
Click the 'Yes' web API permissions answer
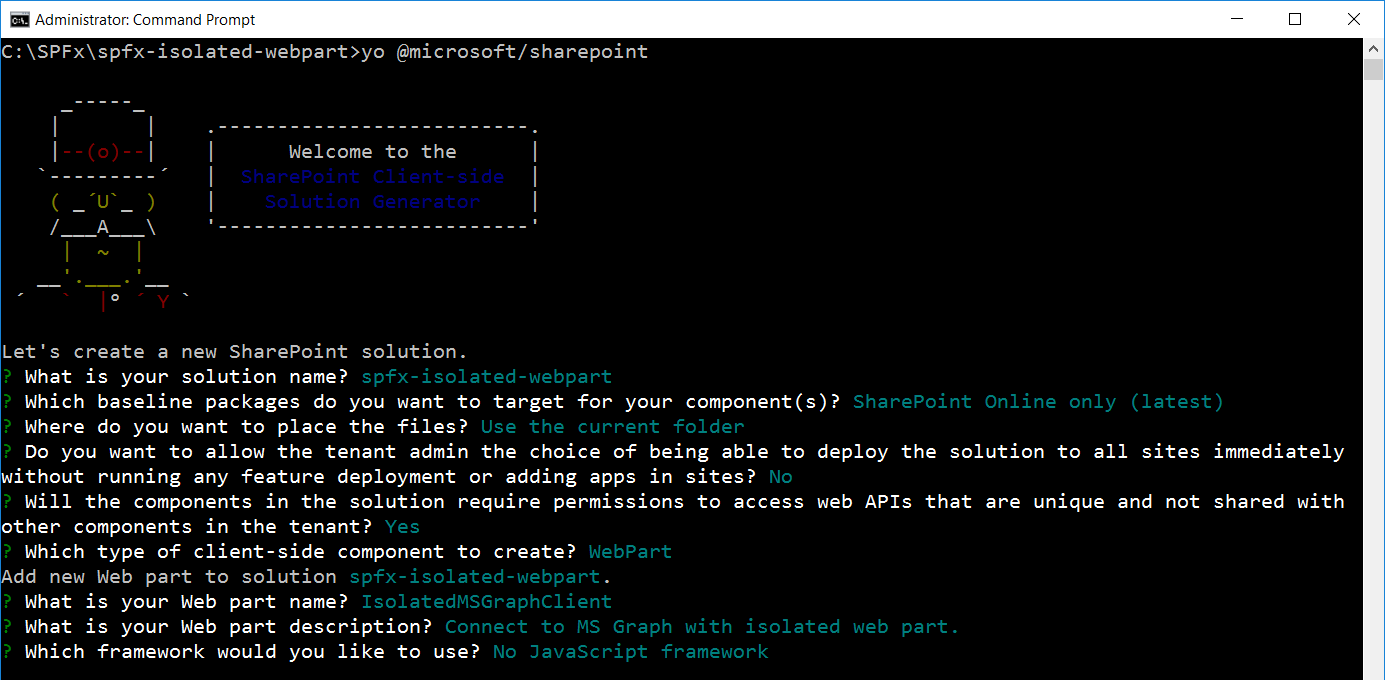pos(402,527)
